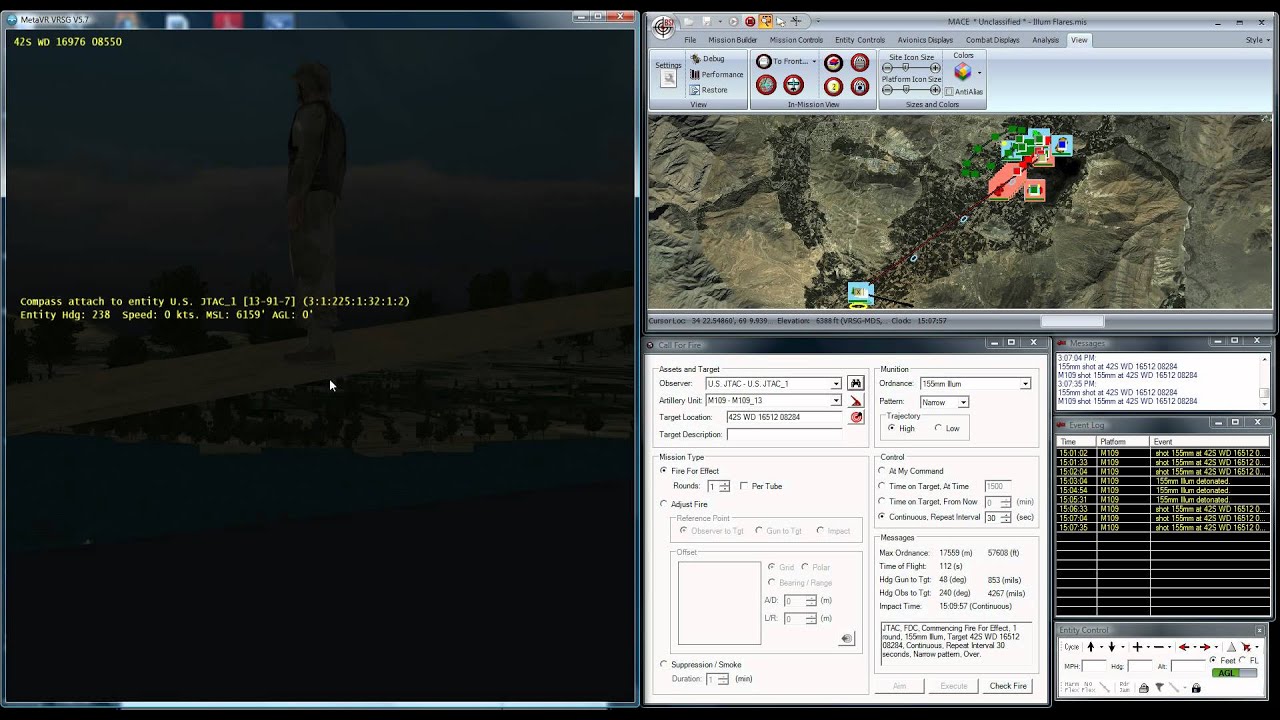Click the red target icon beside Target Location
Image resolution: width=1280 pixels, height=720 pixels.
click(856, 417)
